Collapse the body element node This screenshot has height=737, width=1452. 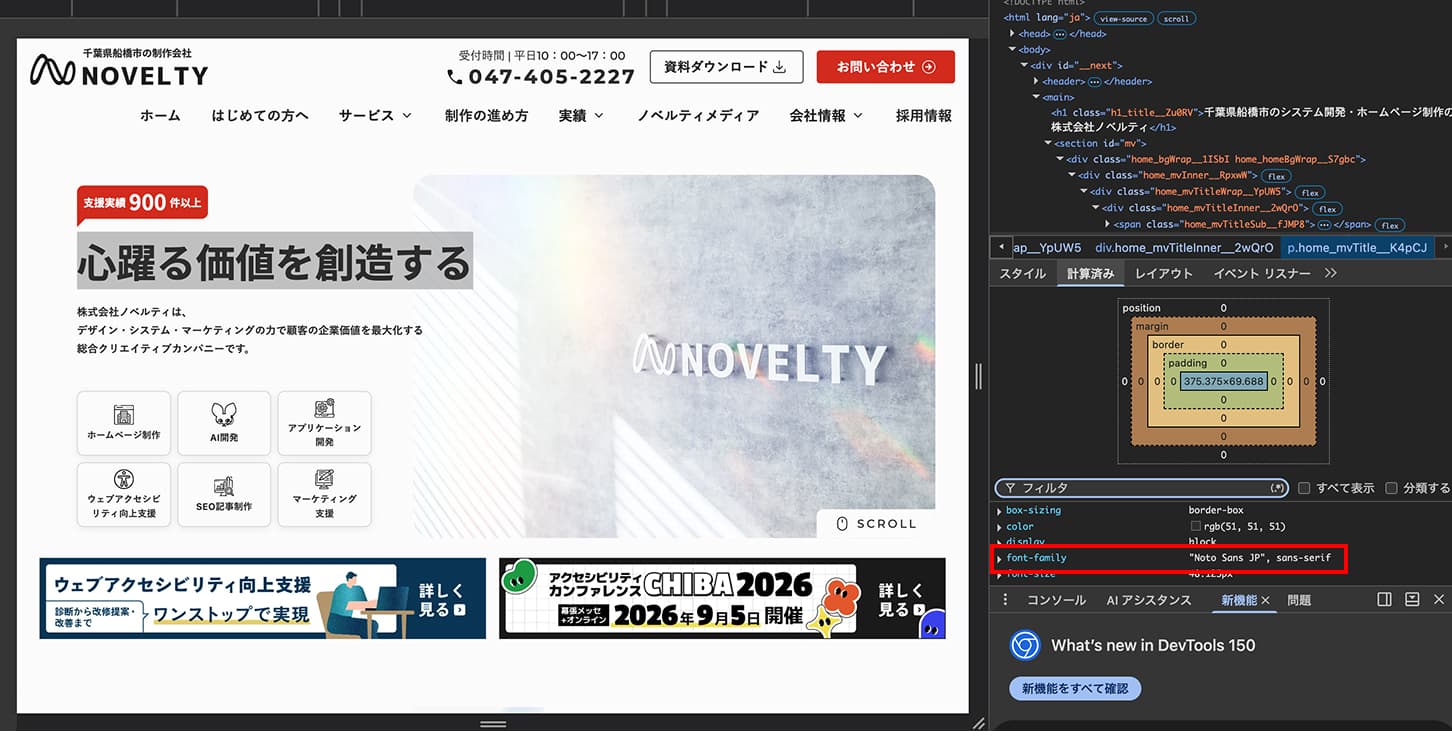1013,49
